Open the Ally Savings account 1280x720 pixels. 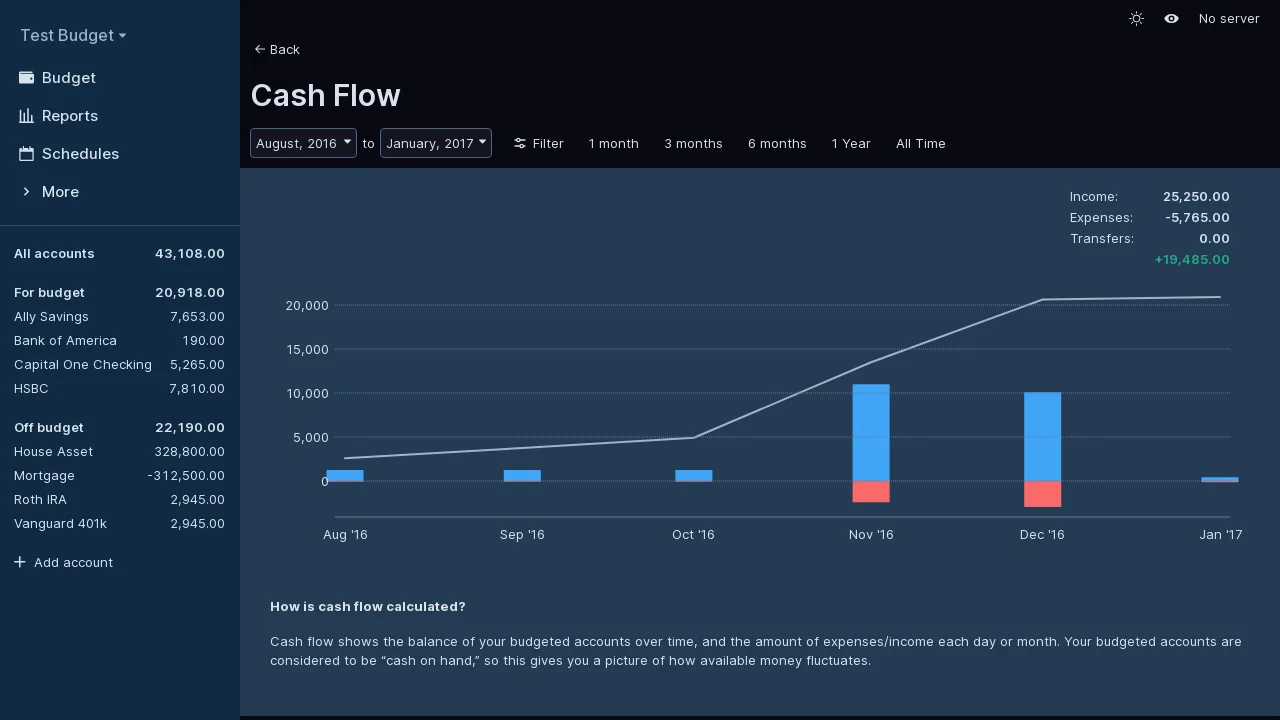pos(51,317)
